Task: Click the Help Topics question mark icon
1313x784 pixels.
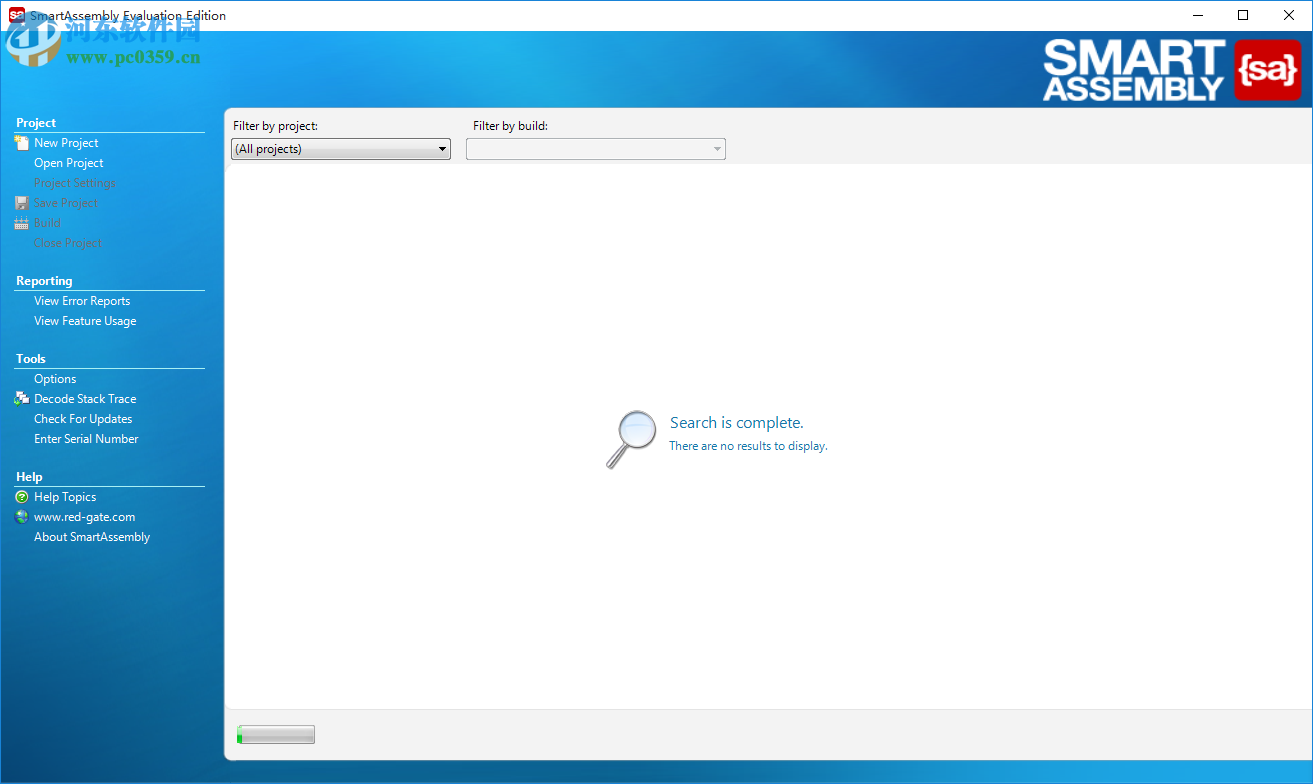Action: click(22, 496)
